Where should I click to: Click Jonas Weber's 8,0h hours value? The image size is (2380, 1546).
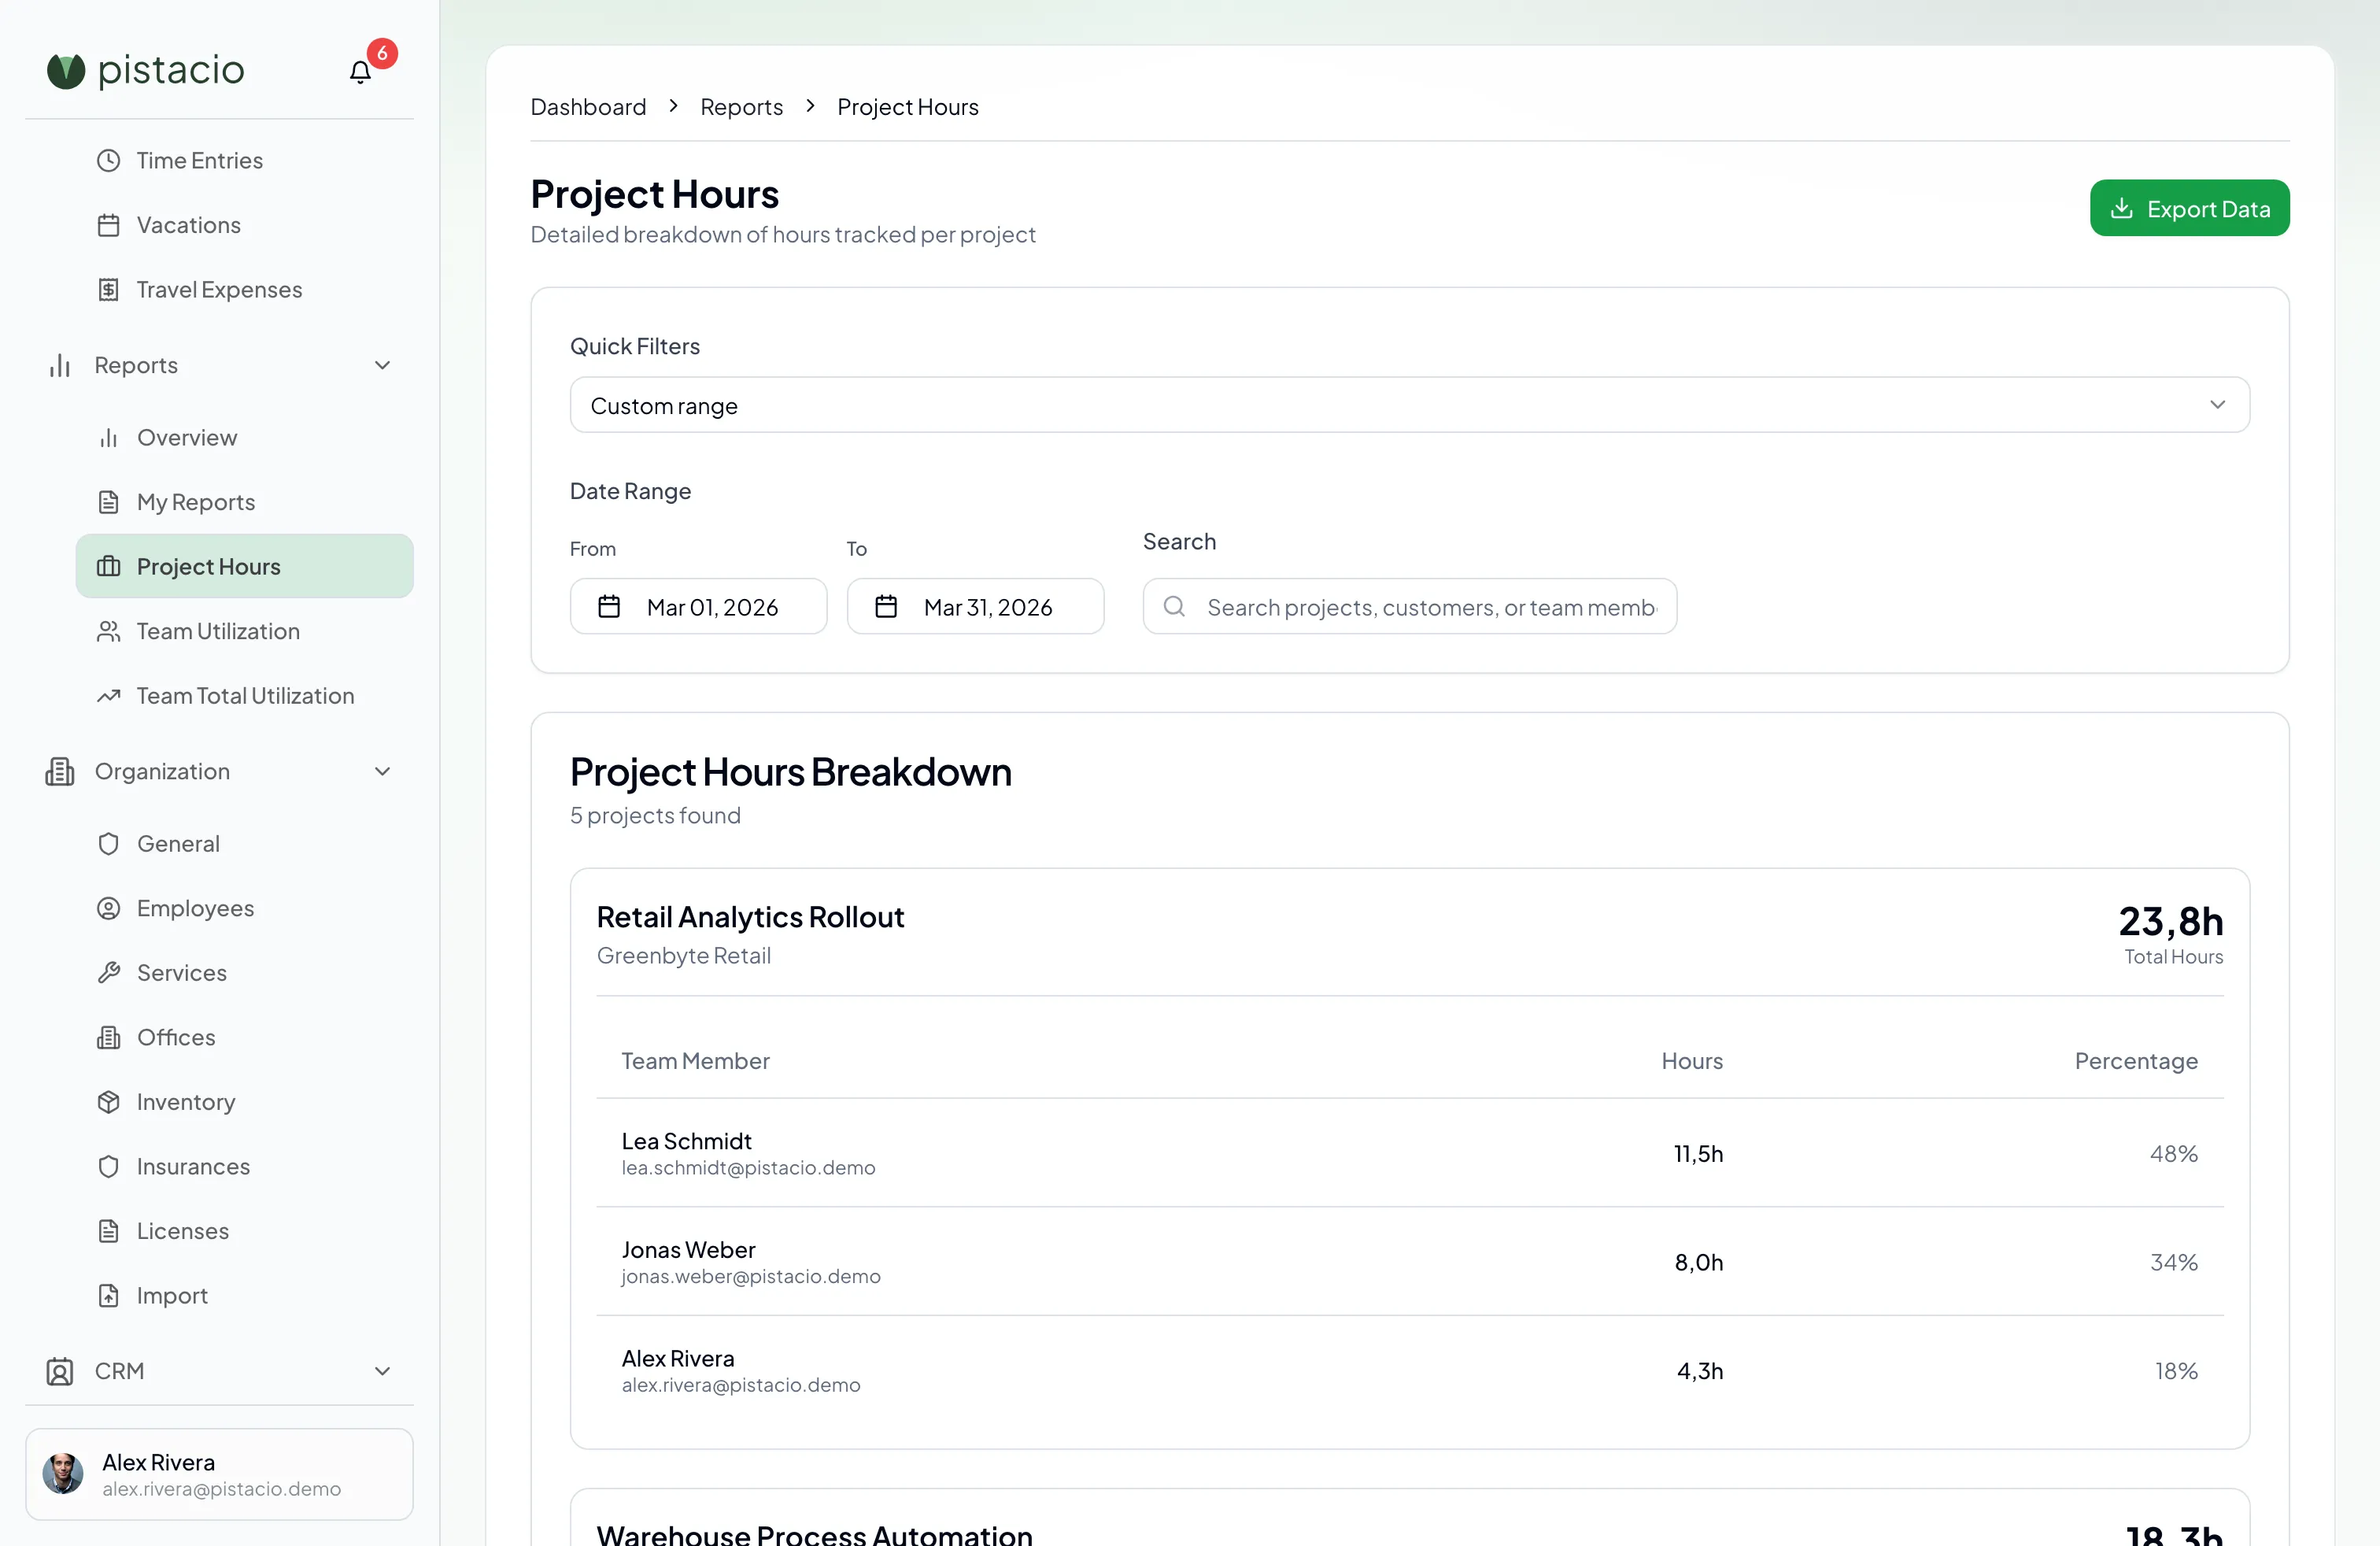pyautogui.click(x=1699, y=1262)
